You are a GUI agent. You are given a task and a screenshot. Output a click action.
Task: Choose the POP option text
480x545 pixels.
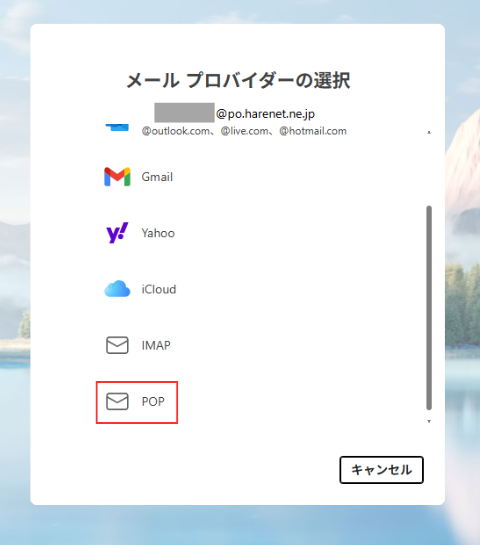[x=153, y=402]
